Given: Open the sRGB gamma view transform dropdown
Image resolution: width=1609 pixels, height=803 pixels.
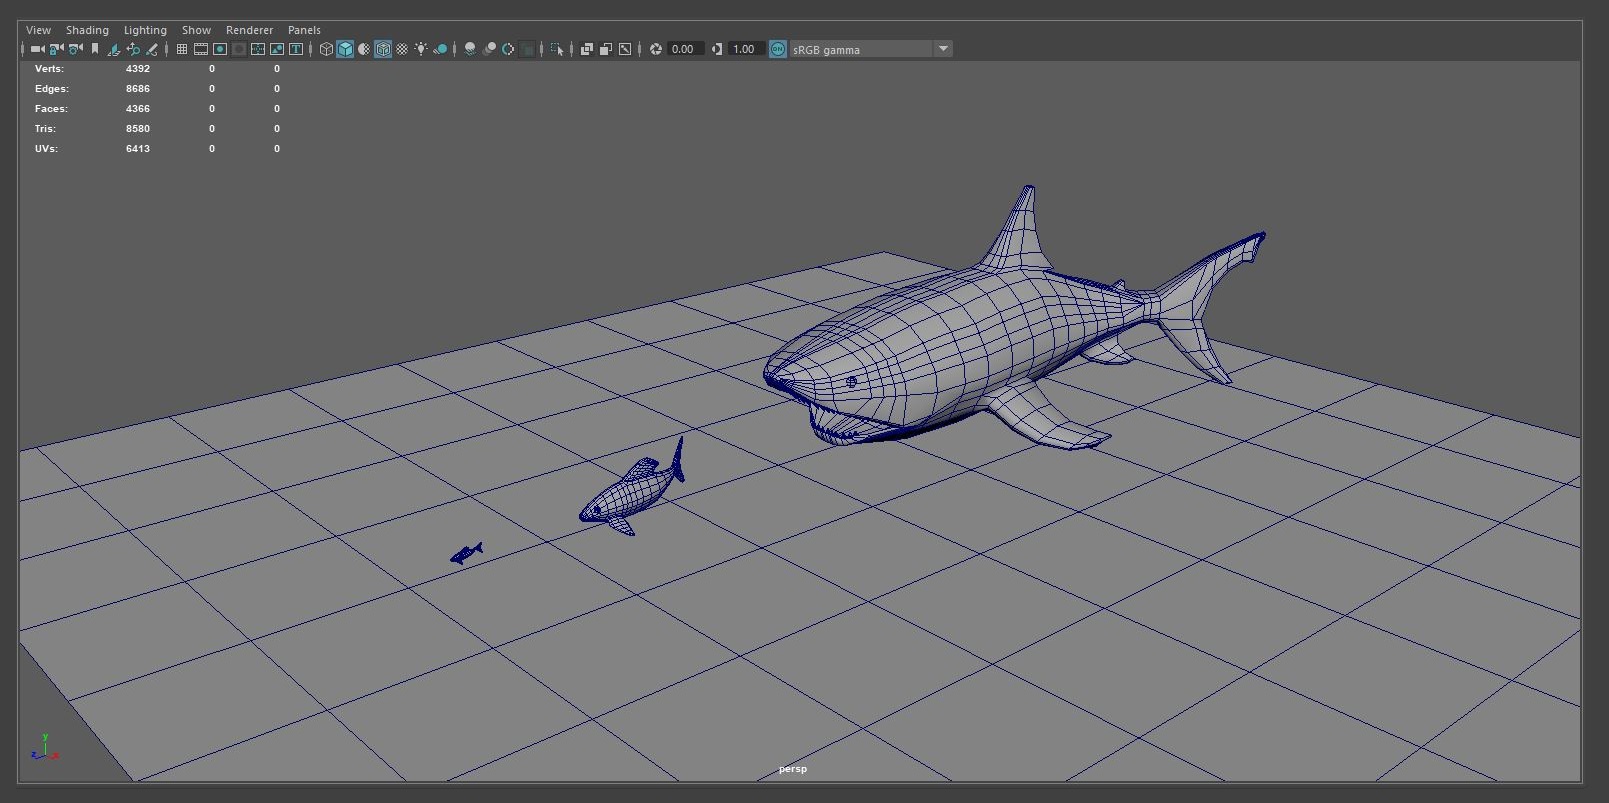Looking at the screenshot, I should click(x=942, y=49).
